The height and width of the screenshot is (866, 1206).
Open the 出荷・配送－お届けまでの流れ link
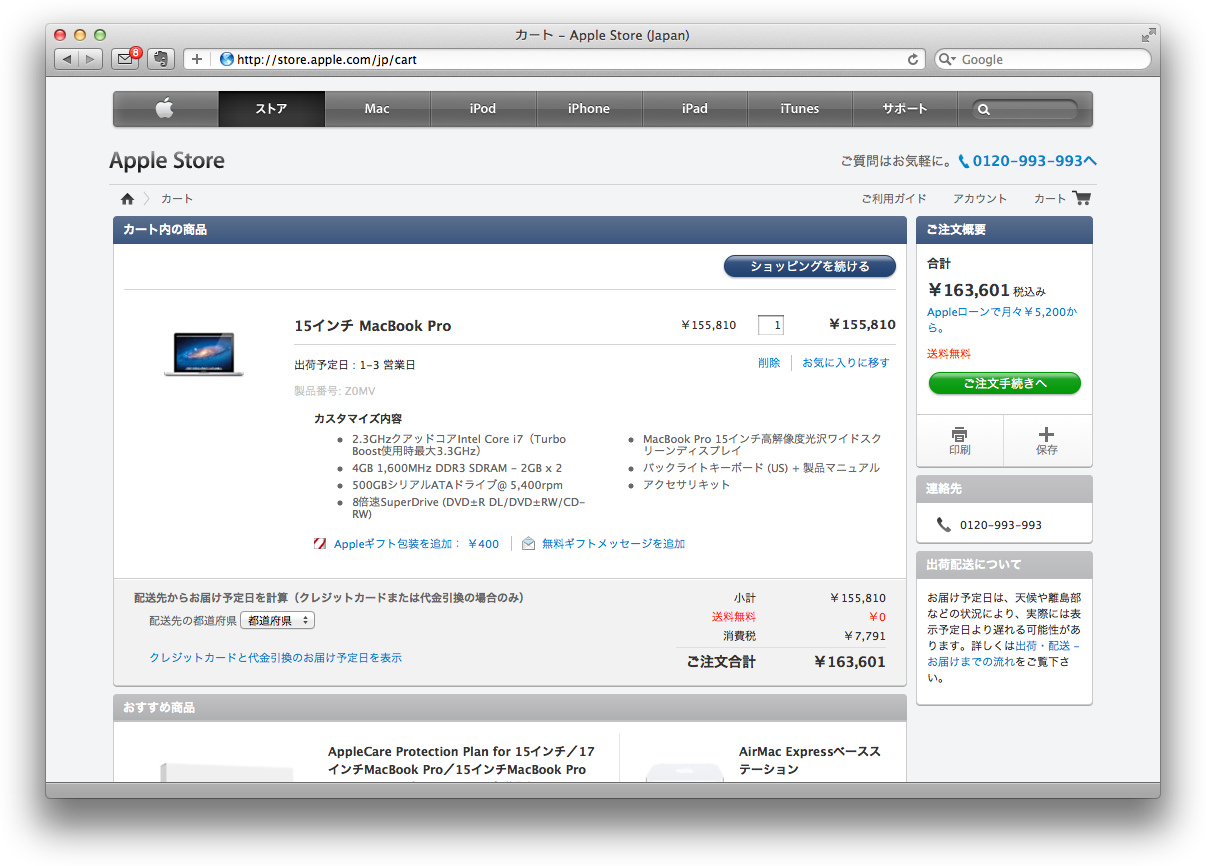(x=1004, y=654)
